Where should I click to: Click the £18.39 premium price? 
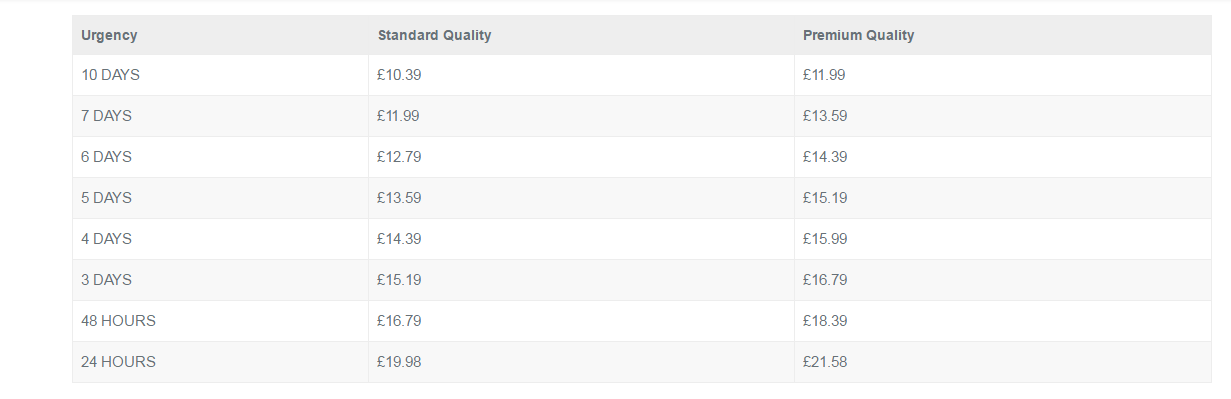click(x=825, y=321)
